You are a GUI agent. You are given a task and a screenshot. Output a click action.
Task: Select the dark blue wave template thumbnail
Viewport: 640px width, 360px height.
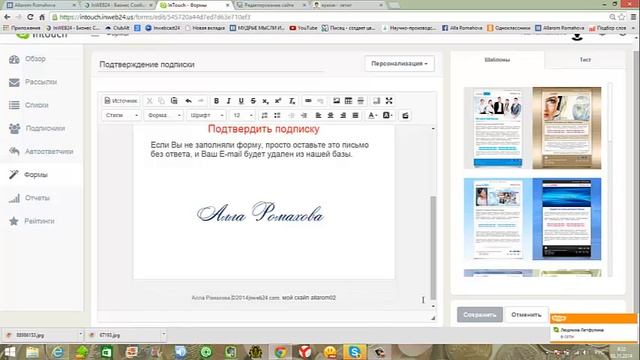point(567,219)
